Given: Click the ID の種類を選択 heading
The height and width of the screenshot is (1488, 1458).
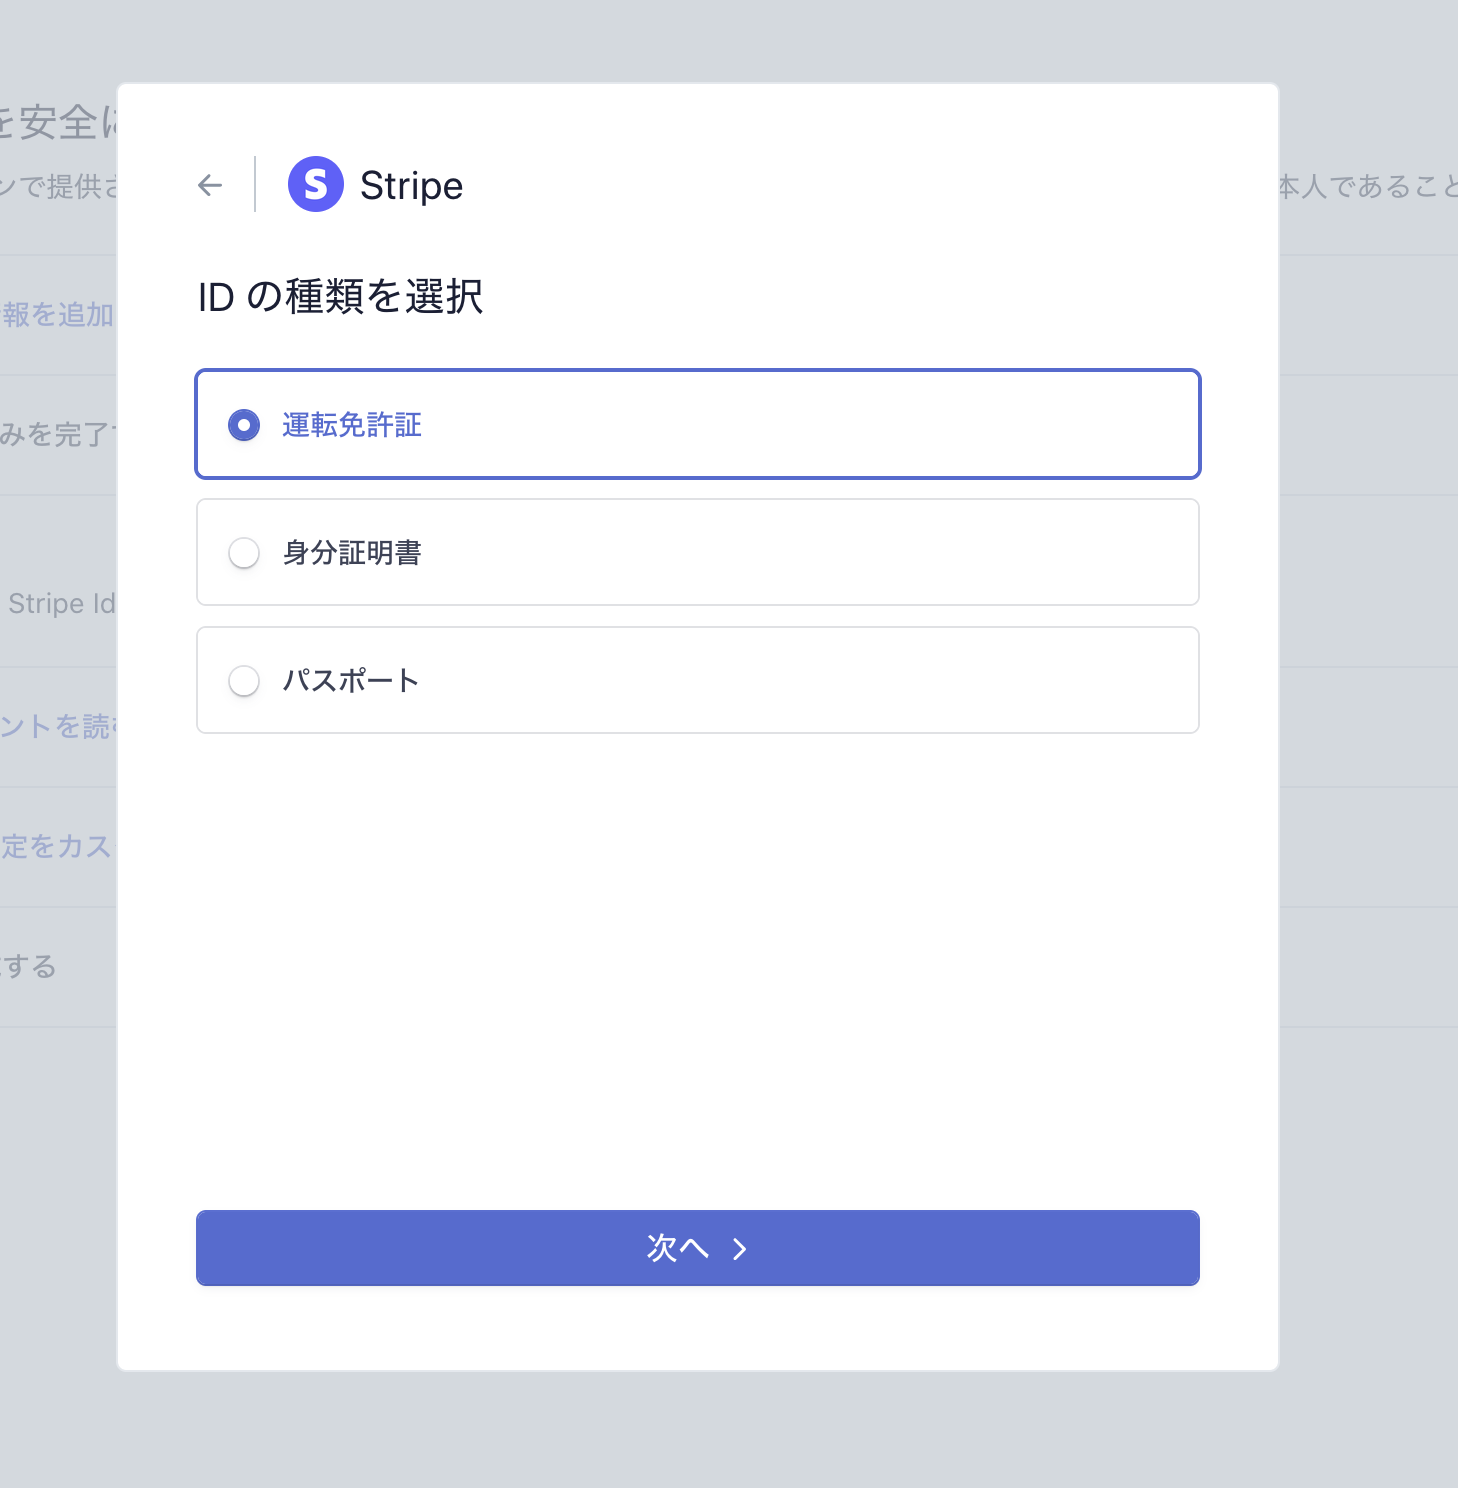Looking at the screenshot, I should click(340, 297).
